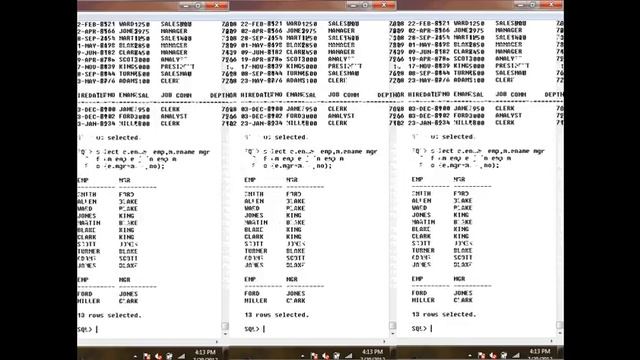This screenshot has height=360, width=640.
Task: Click scroll-down arrow in middle SQL window
Action: [x=392, y=333]
